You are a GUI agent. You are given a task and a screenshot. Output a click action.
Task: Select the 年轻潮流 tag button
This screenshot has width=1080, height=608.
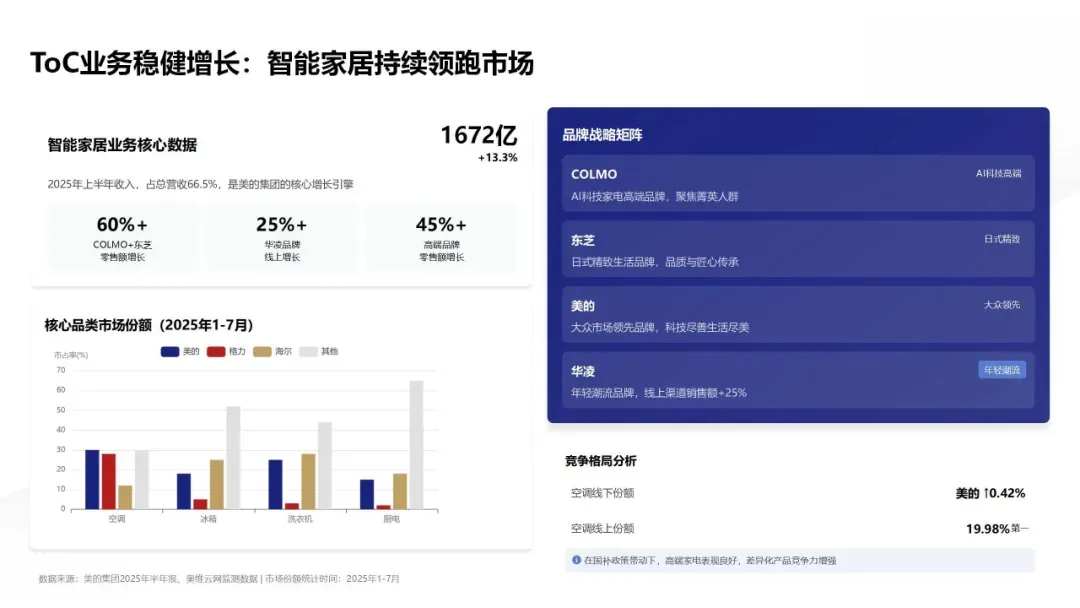click(1002, 370)
